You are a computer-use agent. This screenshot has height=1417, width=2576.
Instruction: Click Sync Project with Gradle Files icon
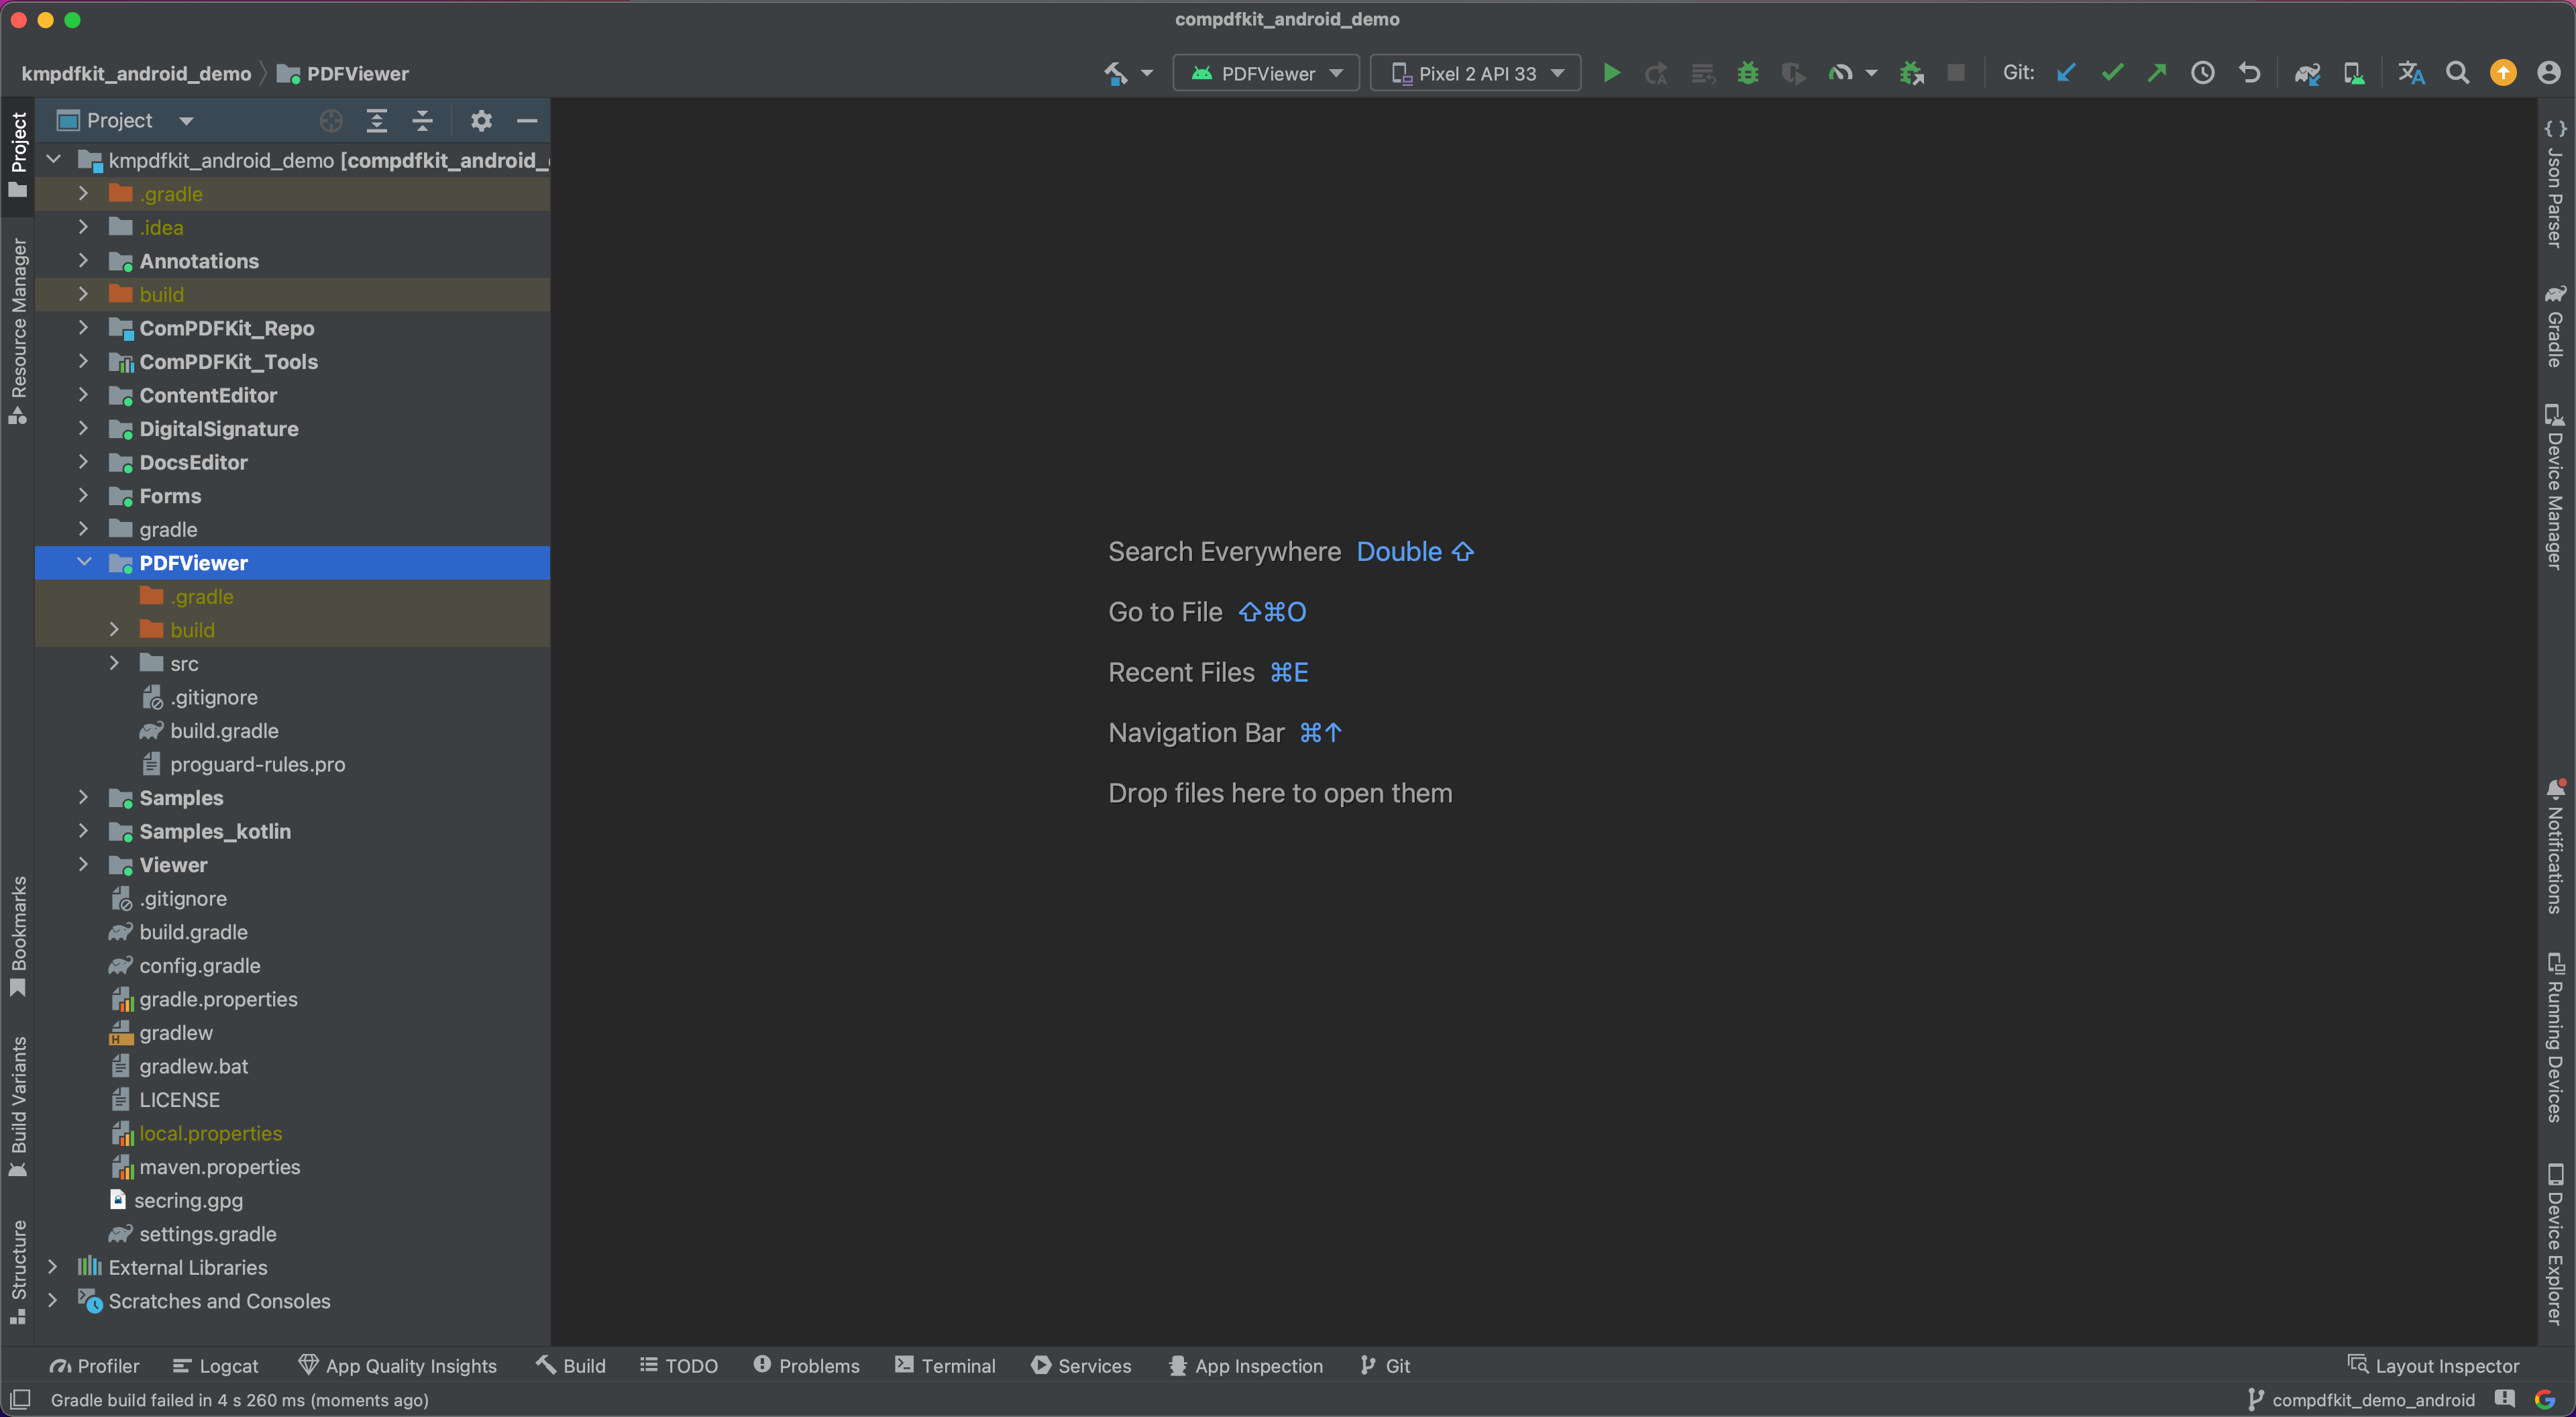point(2307,73)
